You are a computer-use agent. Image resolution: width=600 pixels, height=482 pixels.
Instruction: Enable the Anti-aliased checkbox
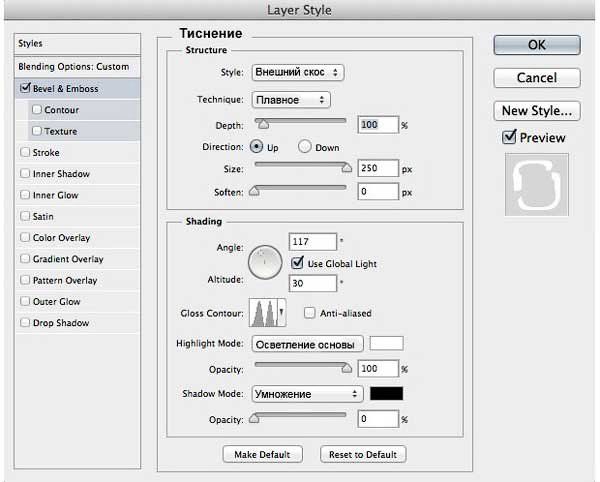click(309, 313)
